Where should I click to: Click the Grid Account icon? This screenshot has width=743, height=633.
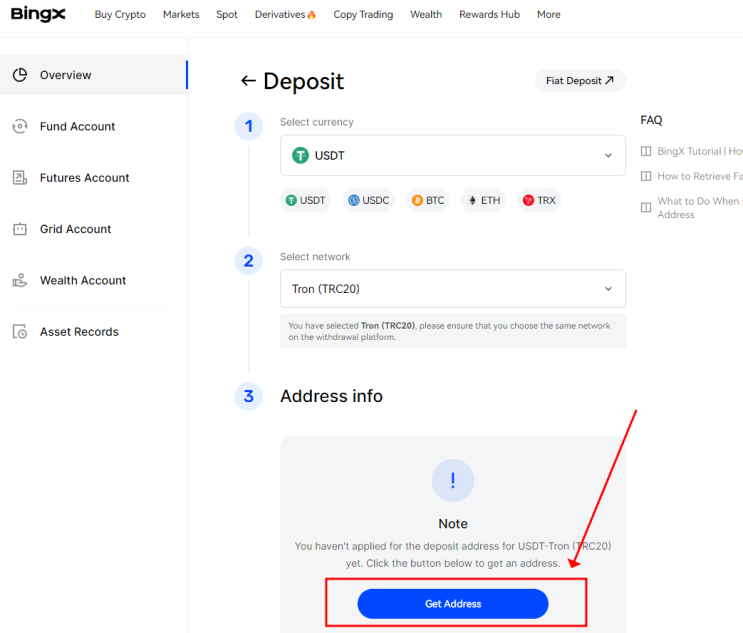(x=20, y=229)
